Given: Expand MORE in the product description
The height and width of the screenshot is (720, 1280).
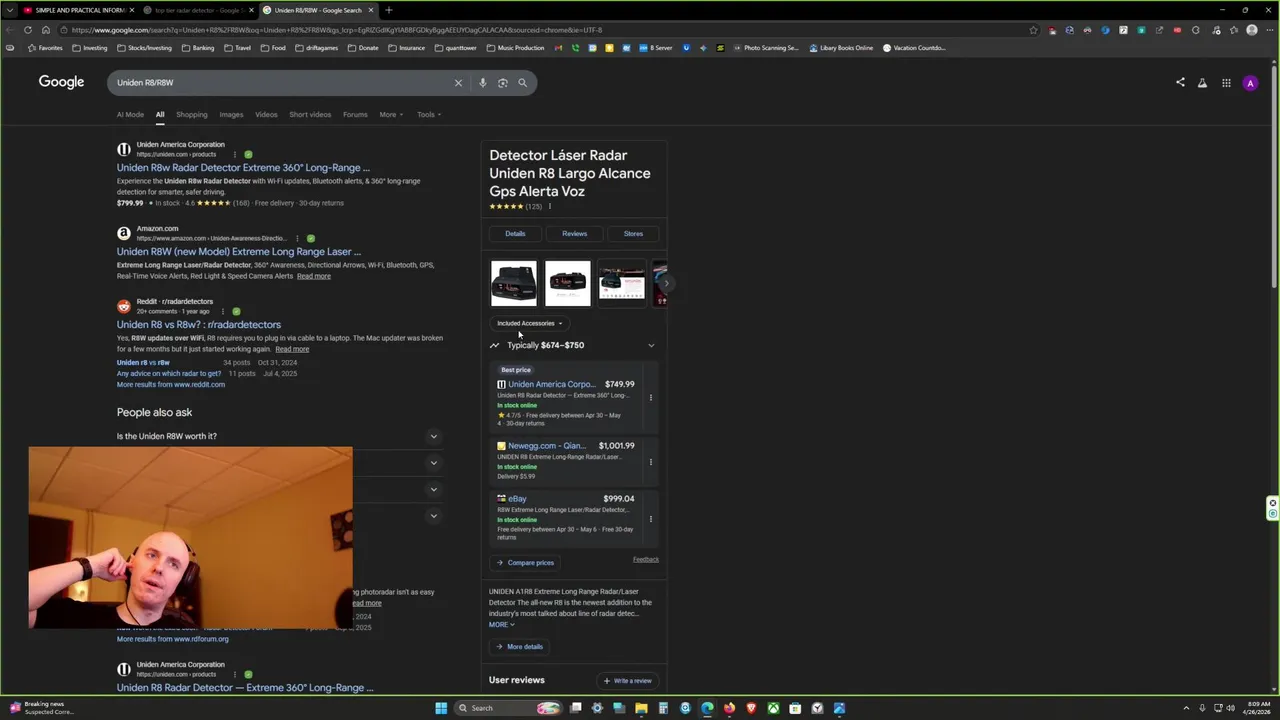Looking at the screenshot, I should [x=501, y=624].
